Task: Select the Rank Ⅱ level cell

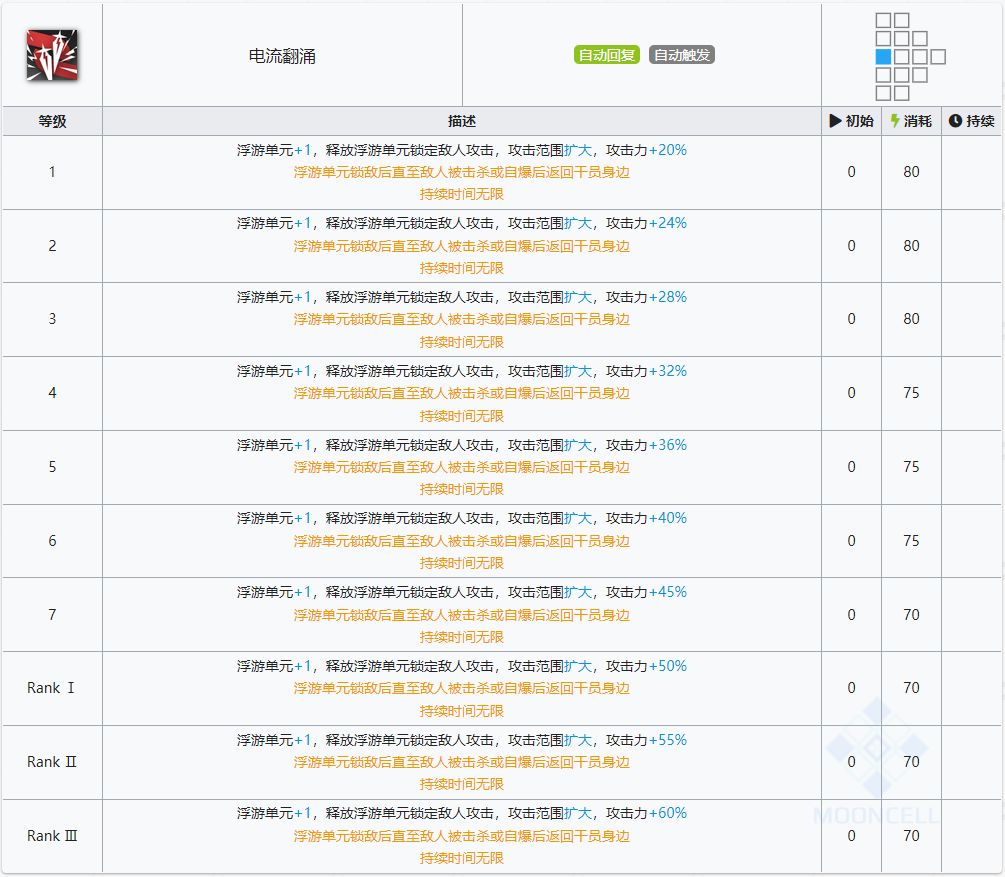Action: pos(52,762)
